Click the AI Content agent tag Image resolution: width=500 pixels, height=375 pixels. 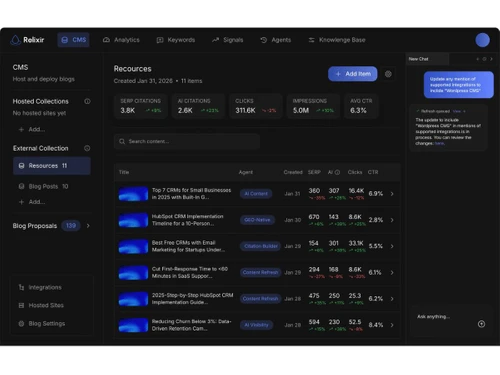coord(256,194)
